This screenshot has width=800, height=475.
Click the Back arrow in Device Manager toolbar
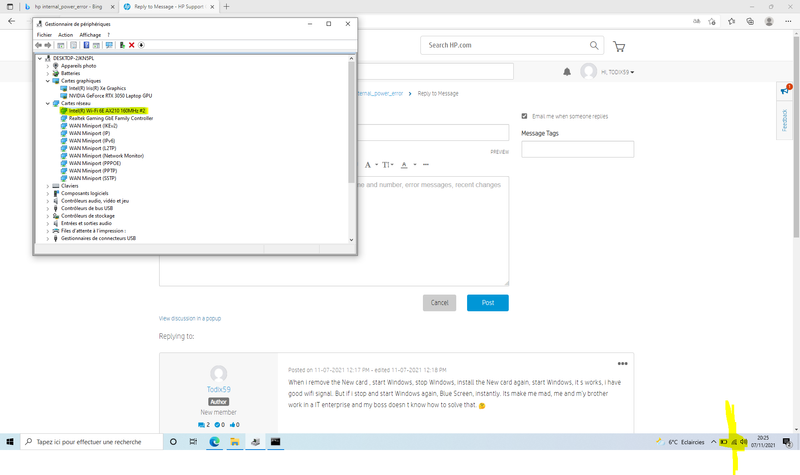coord(38,45)
